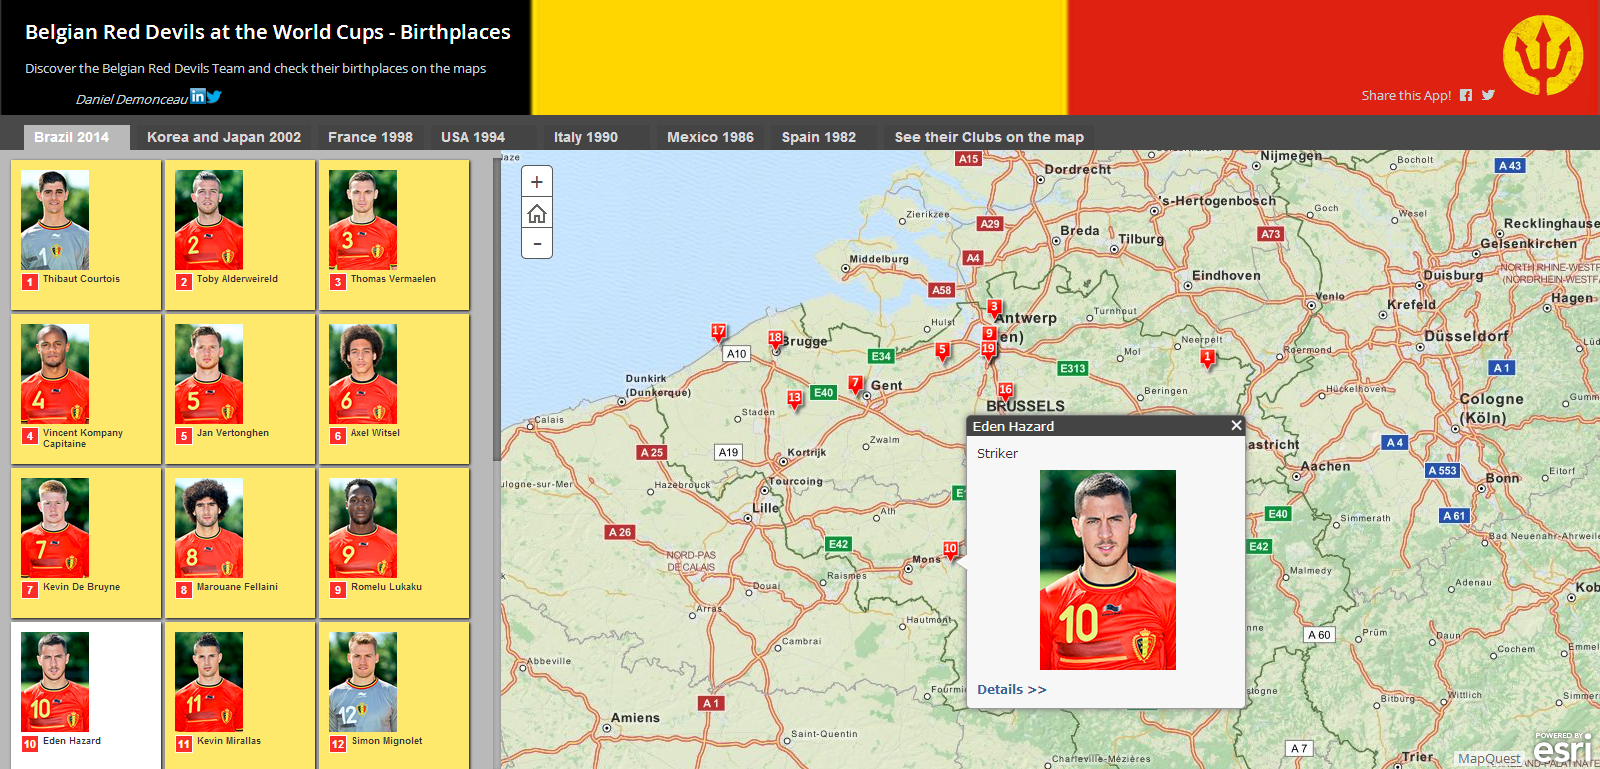Click the Daniel Demonceau author name
The image size is (1600, 769).
(132, 99)
